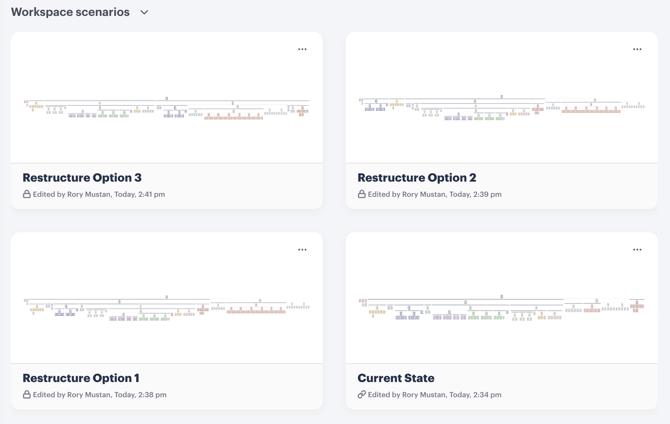Click the lock icon on Restructure Option 1
This screenshot has width=670, height=424.
point(26,395)
